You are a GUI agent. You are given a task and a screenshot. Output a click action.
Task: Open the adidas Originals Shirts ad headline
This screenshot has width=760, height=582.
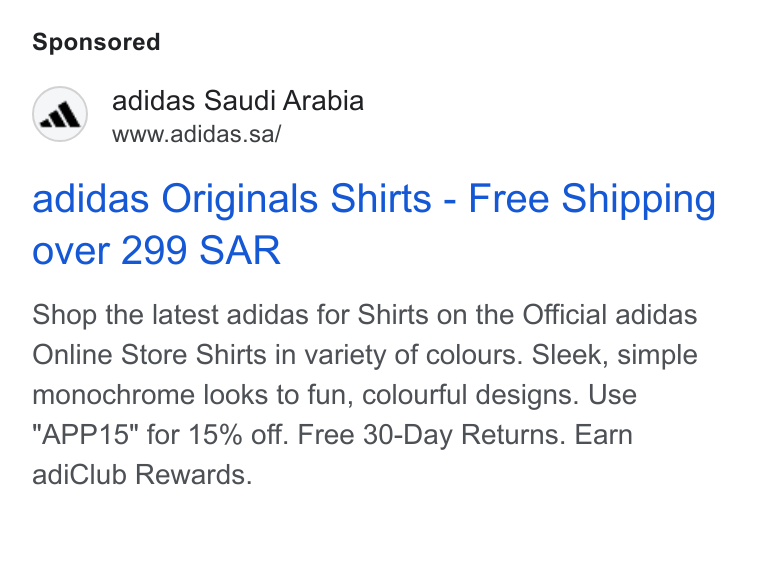(x=374, y=224)
